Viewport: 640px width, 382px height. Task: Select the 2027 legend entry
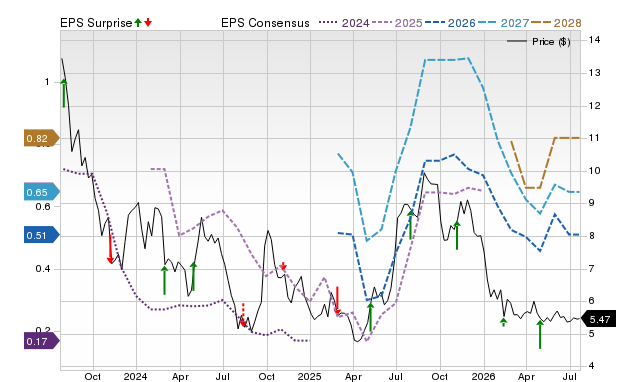pyautogui.click(x=503, y=23)
